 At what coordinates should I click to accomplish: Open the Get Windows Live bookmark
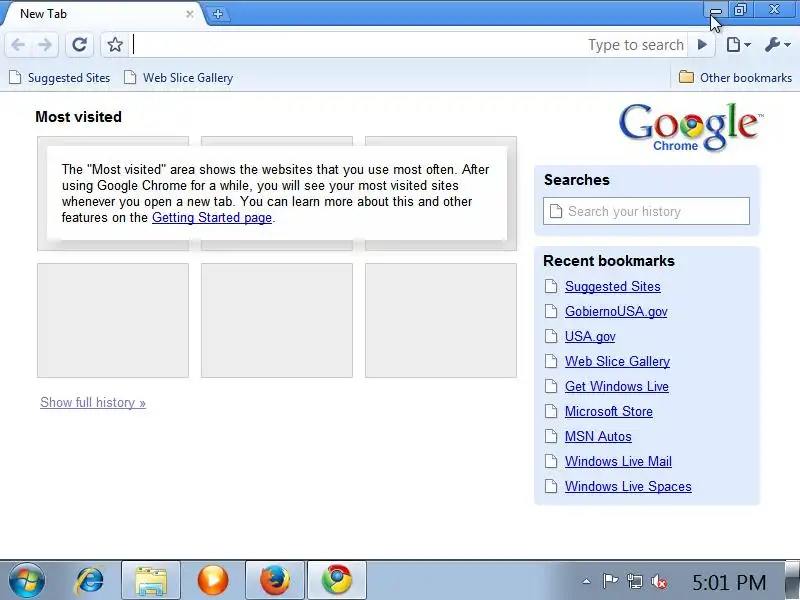click(616, 386)
